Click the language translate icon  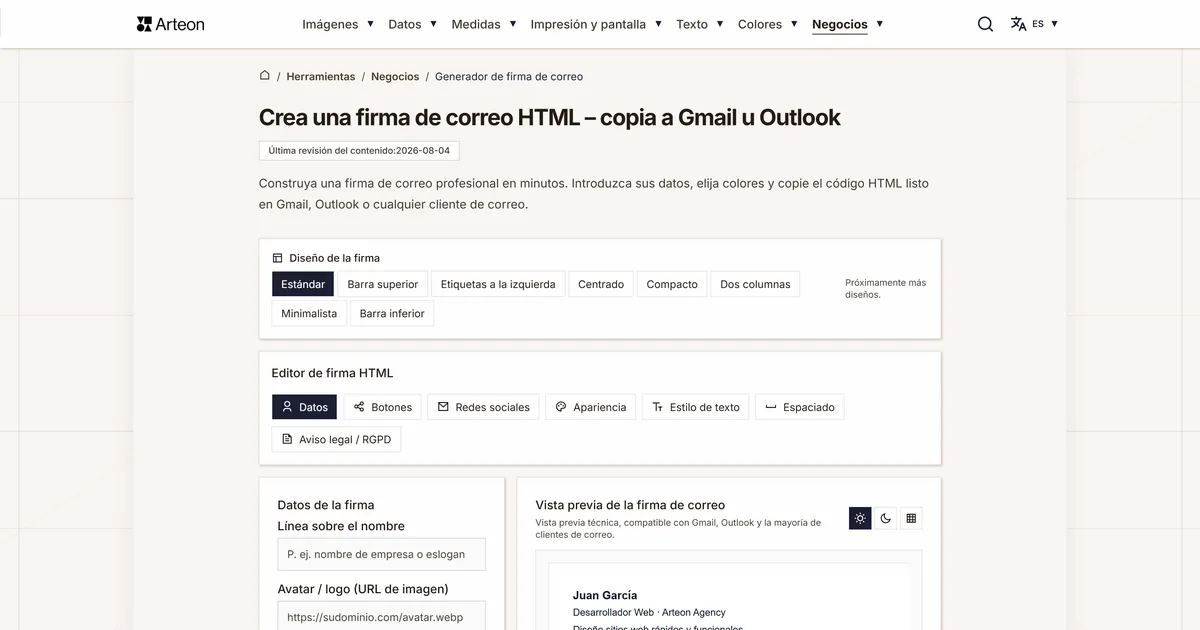point(1018,24)
